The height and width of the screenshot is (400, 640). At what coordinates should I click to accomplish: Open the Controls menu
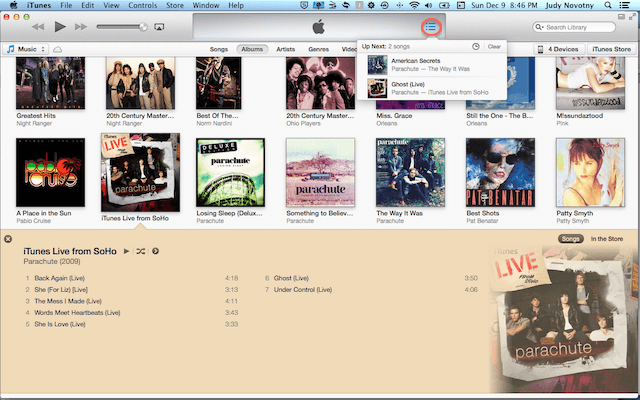pos(142,5)
